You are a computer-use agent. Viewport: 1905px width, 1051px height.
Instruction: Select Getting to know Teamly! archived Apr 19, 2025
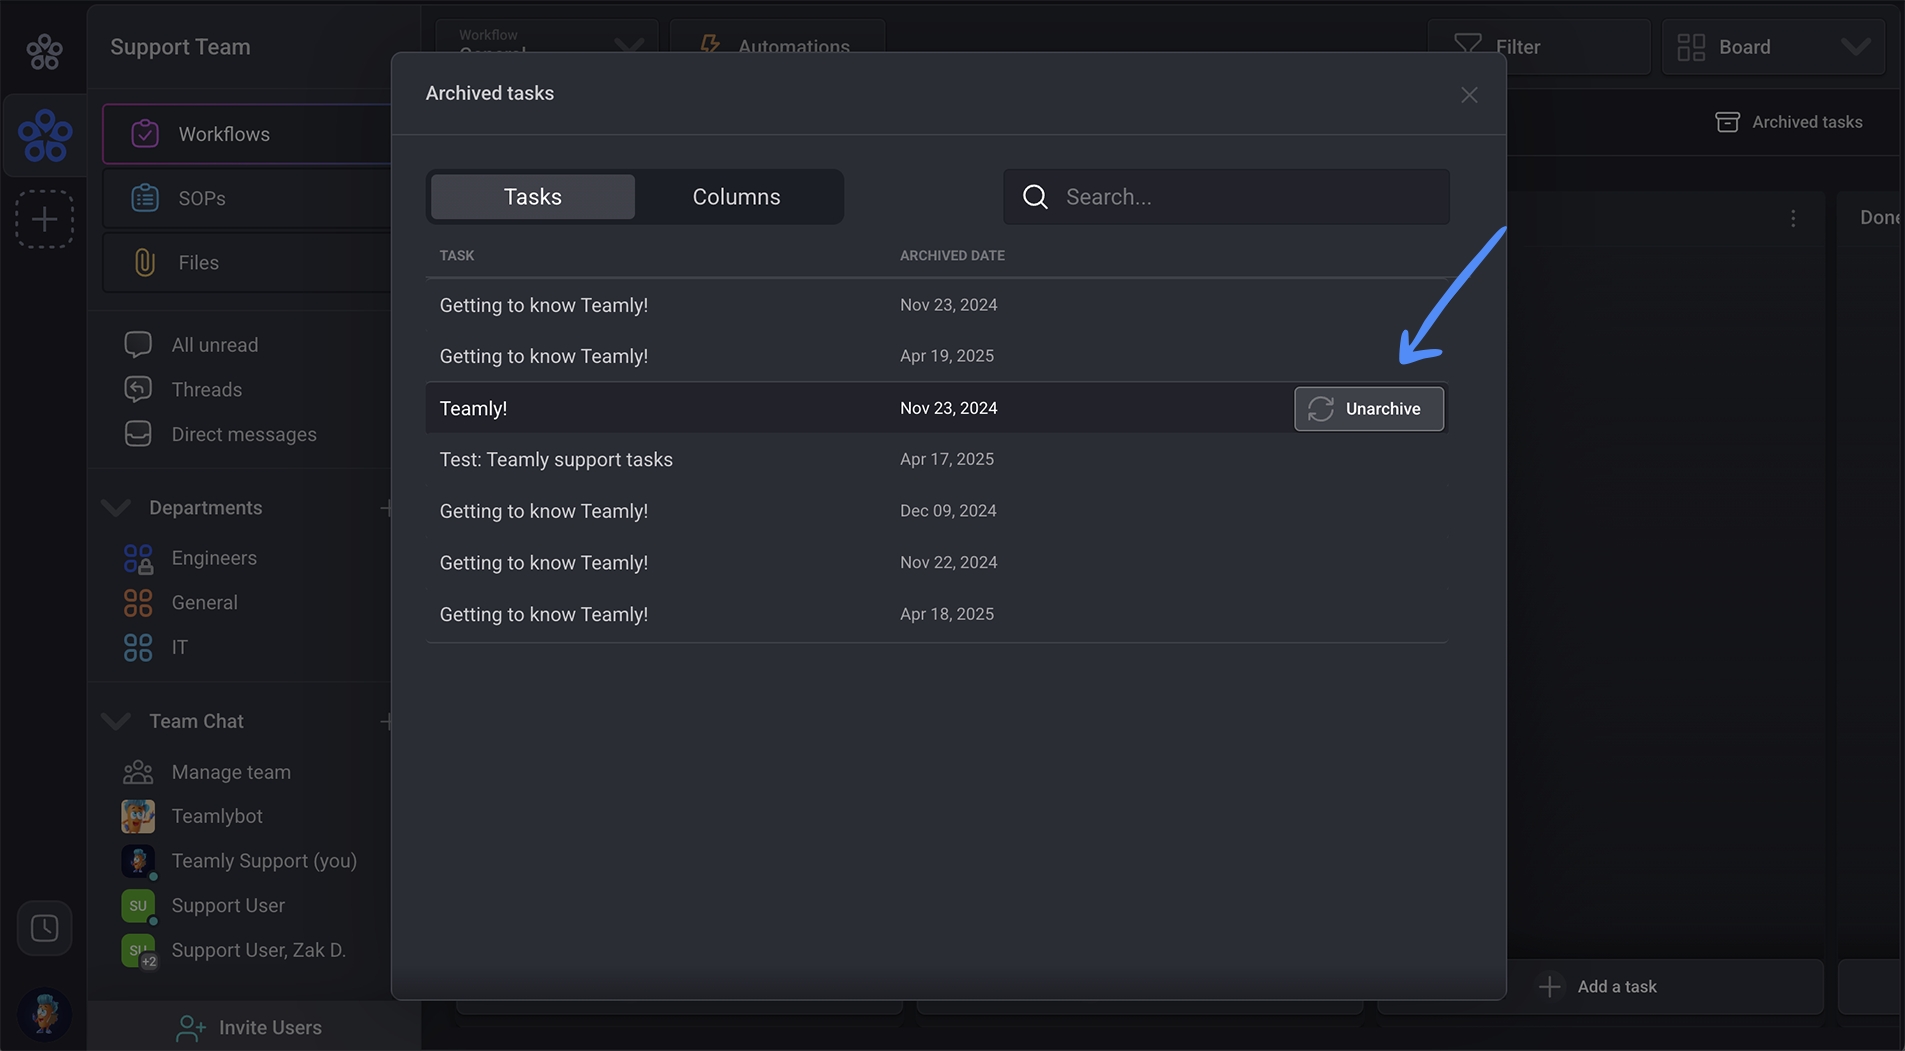(936, 356)
